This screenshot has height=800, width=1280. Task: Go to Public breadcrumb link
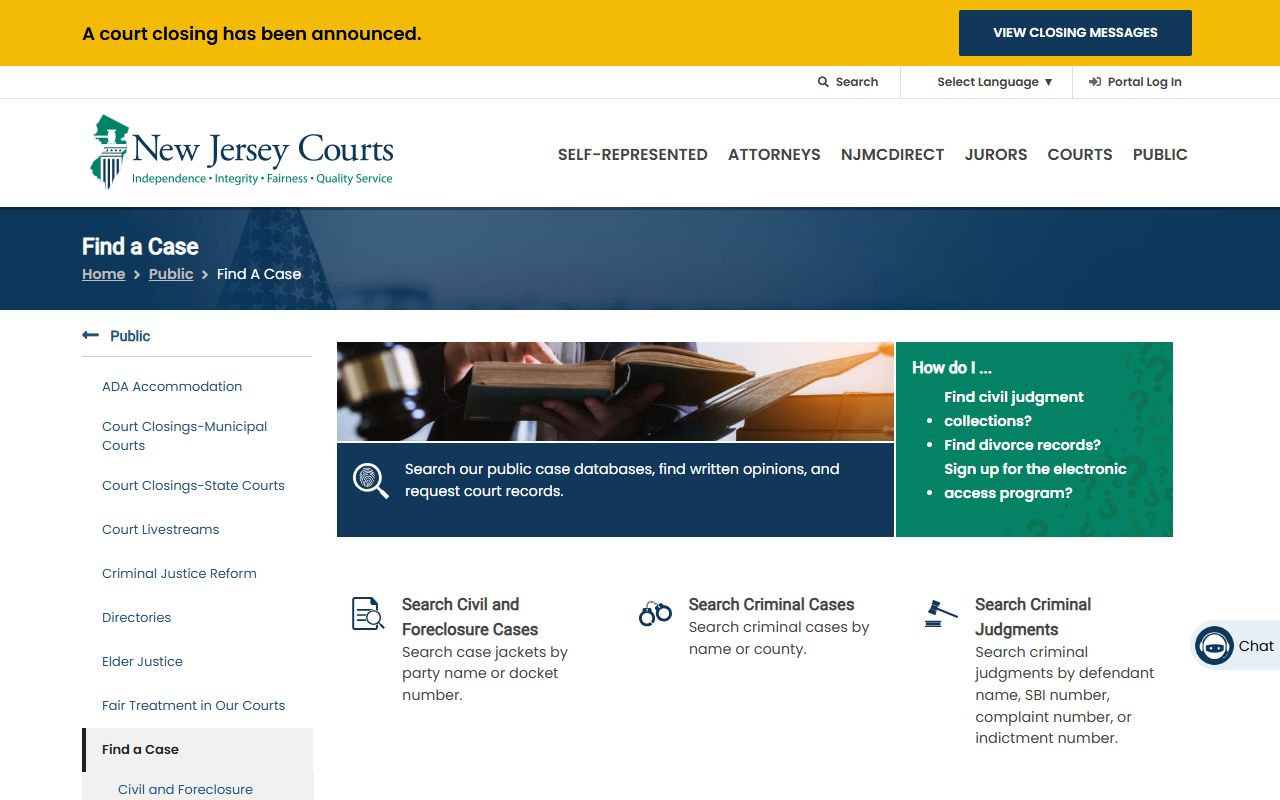[x=171, y=274]
